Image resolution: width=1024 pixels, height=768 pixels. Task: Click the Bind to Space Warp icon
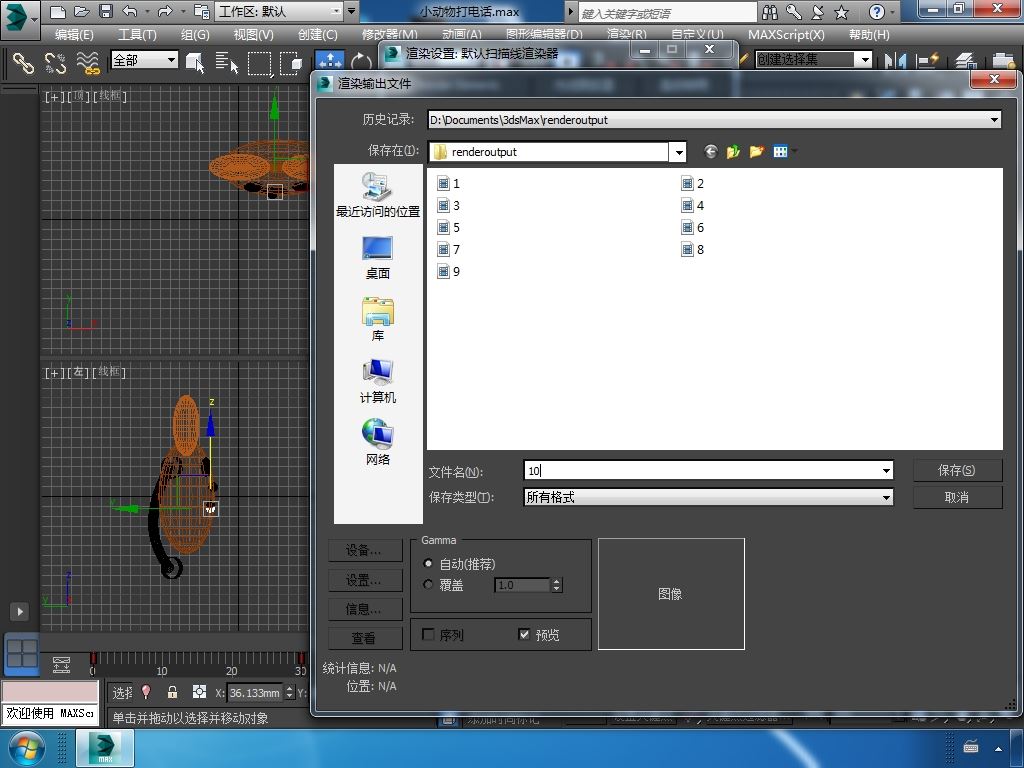coord(88,63)
